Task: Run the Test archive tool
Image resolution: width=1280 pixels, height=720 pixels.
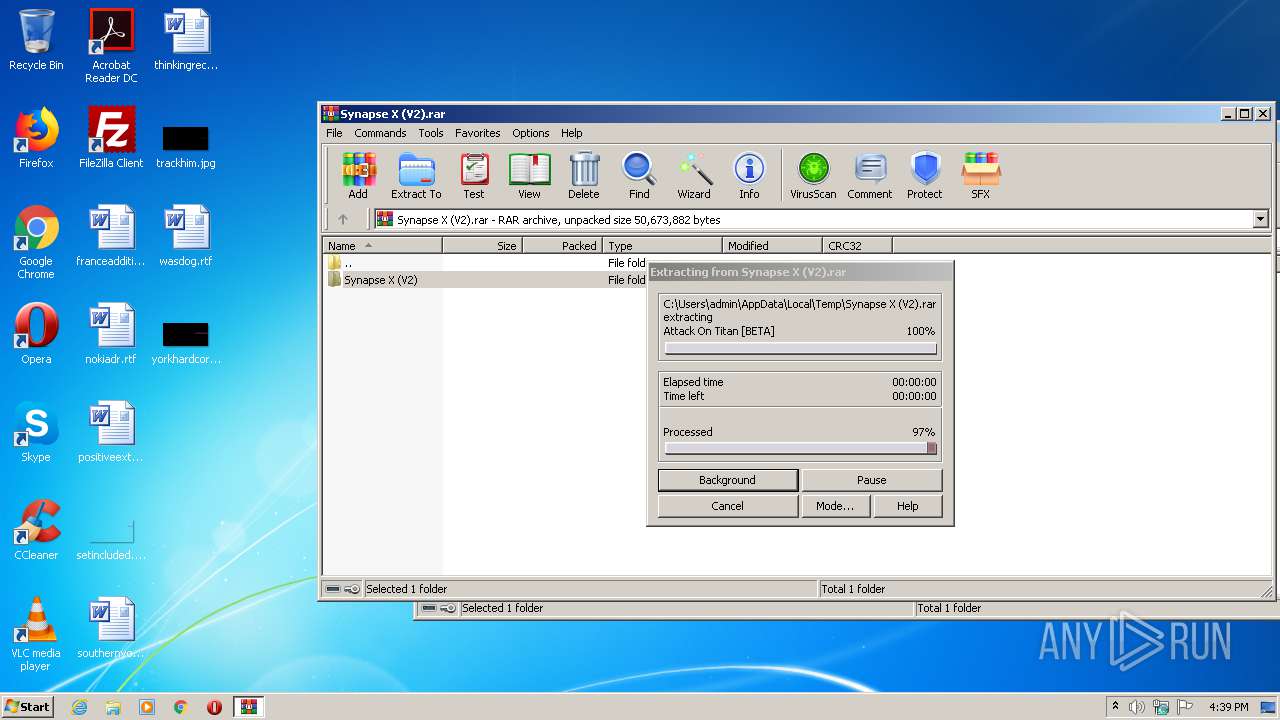Action: pyautogui.click(x=474, y=176)
